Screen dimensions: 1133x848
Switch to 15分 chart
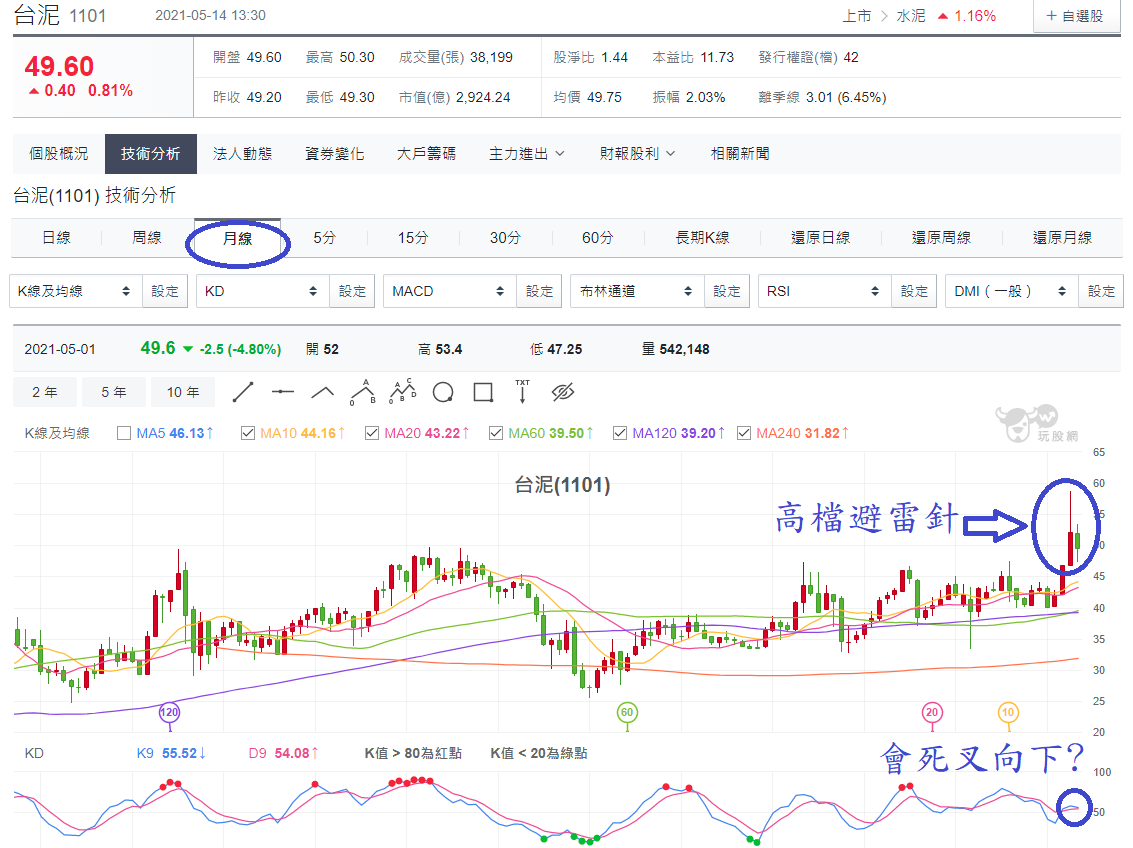coord(413,238)
